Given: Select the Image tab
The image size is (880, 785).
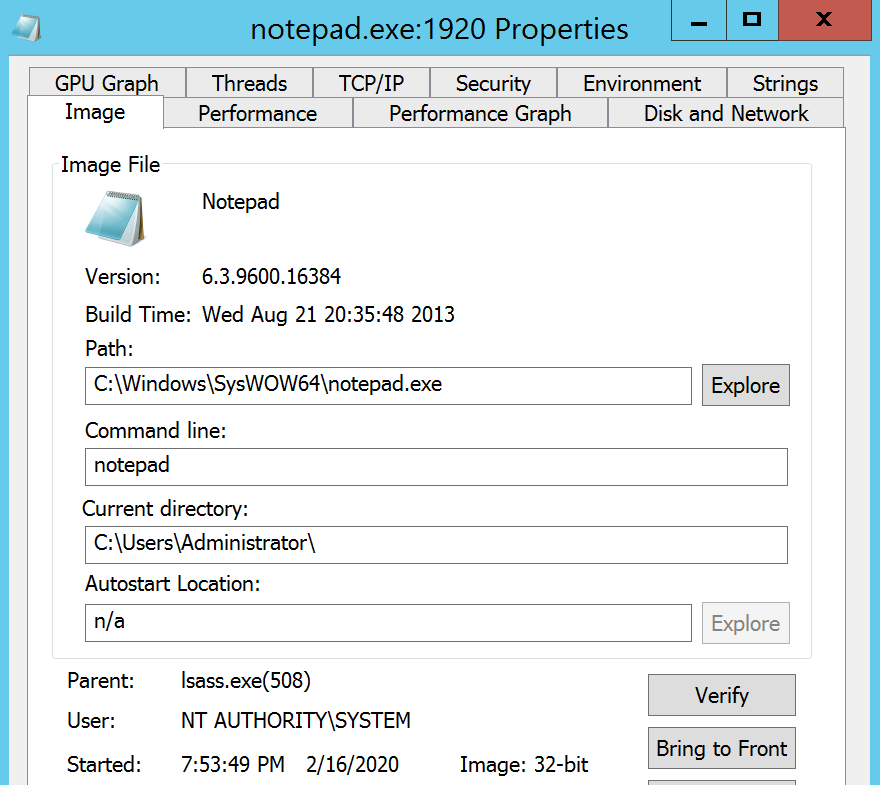Looking at the screenshot, I should [95, 112].
